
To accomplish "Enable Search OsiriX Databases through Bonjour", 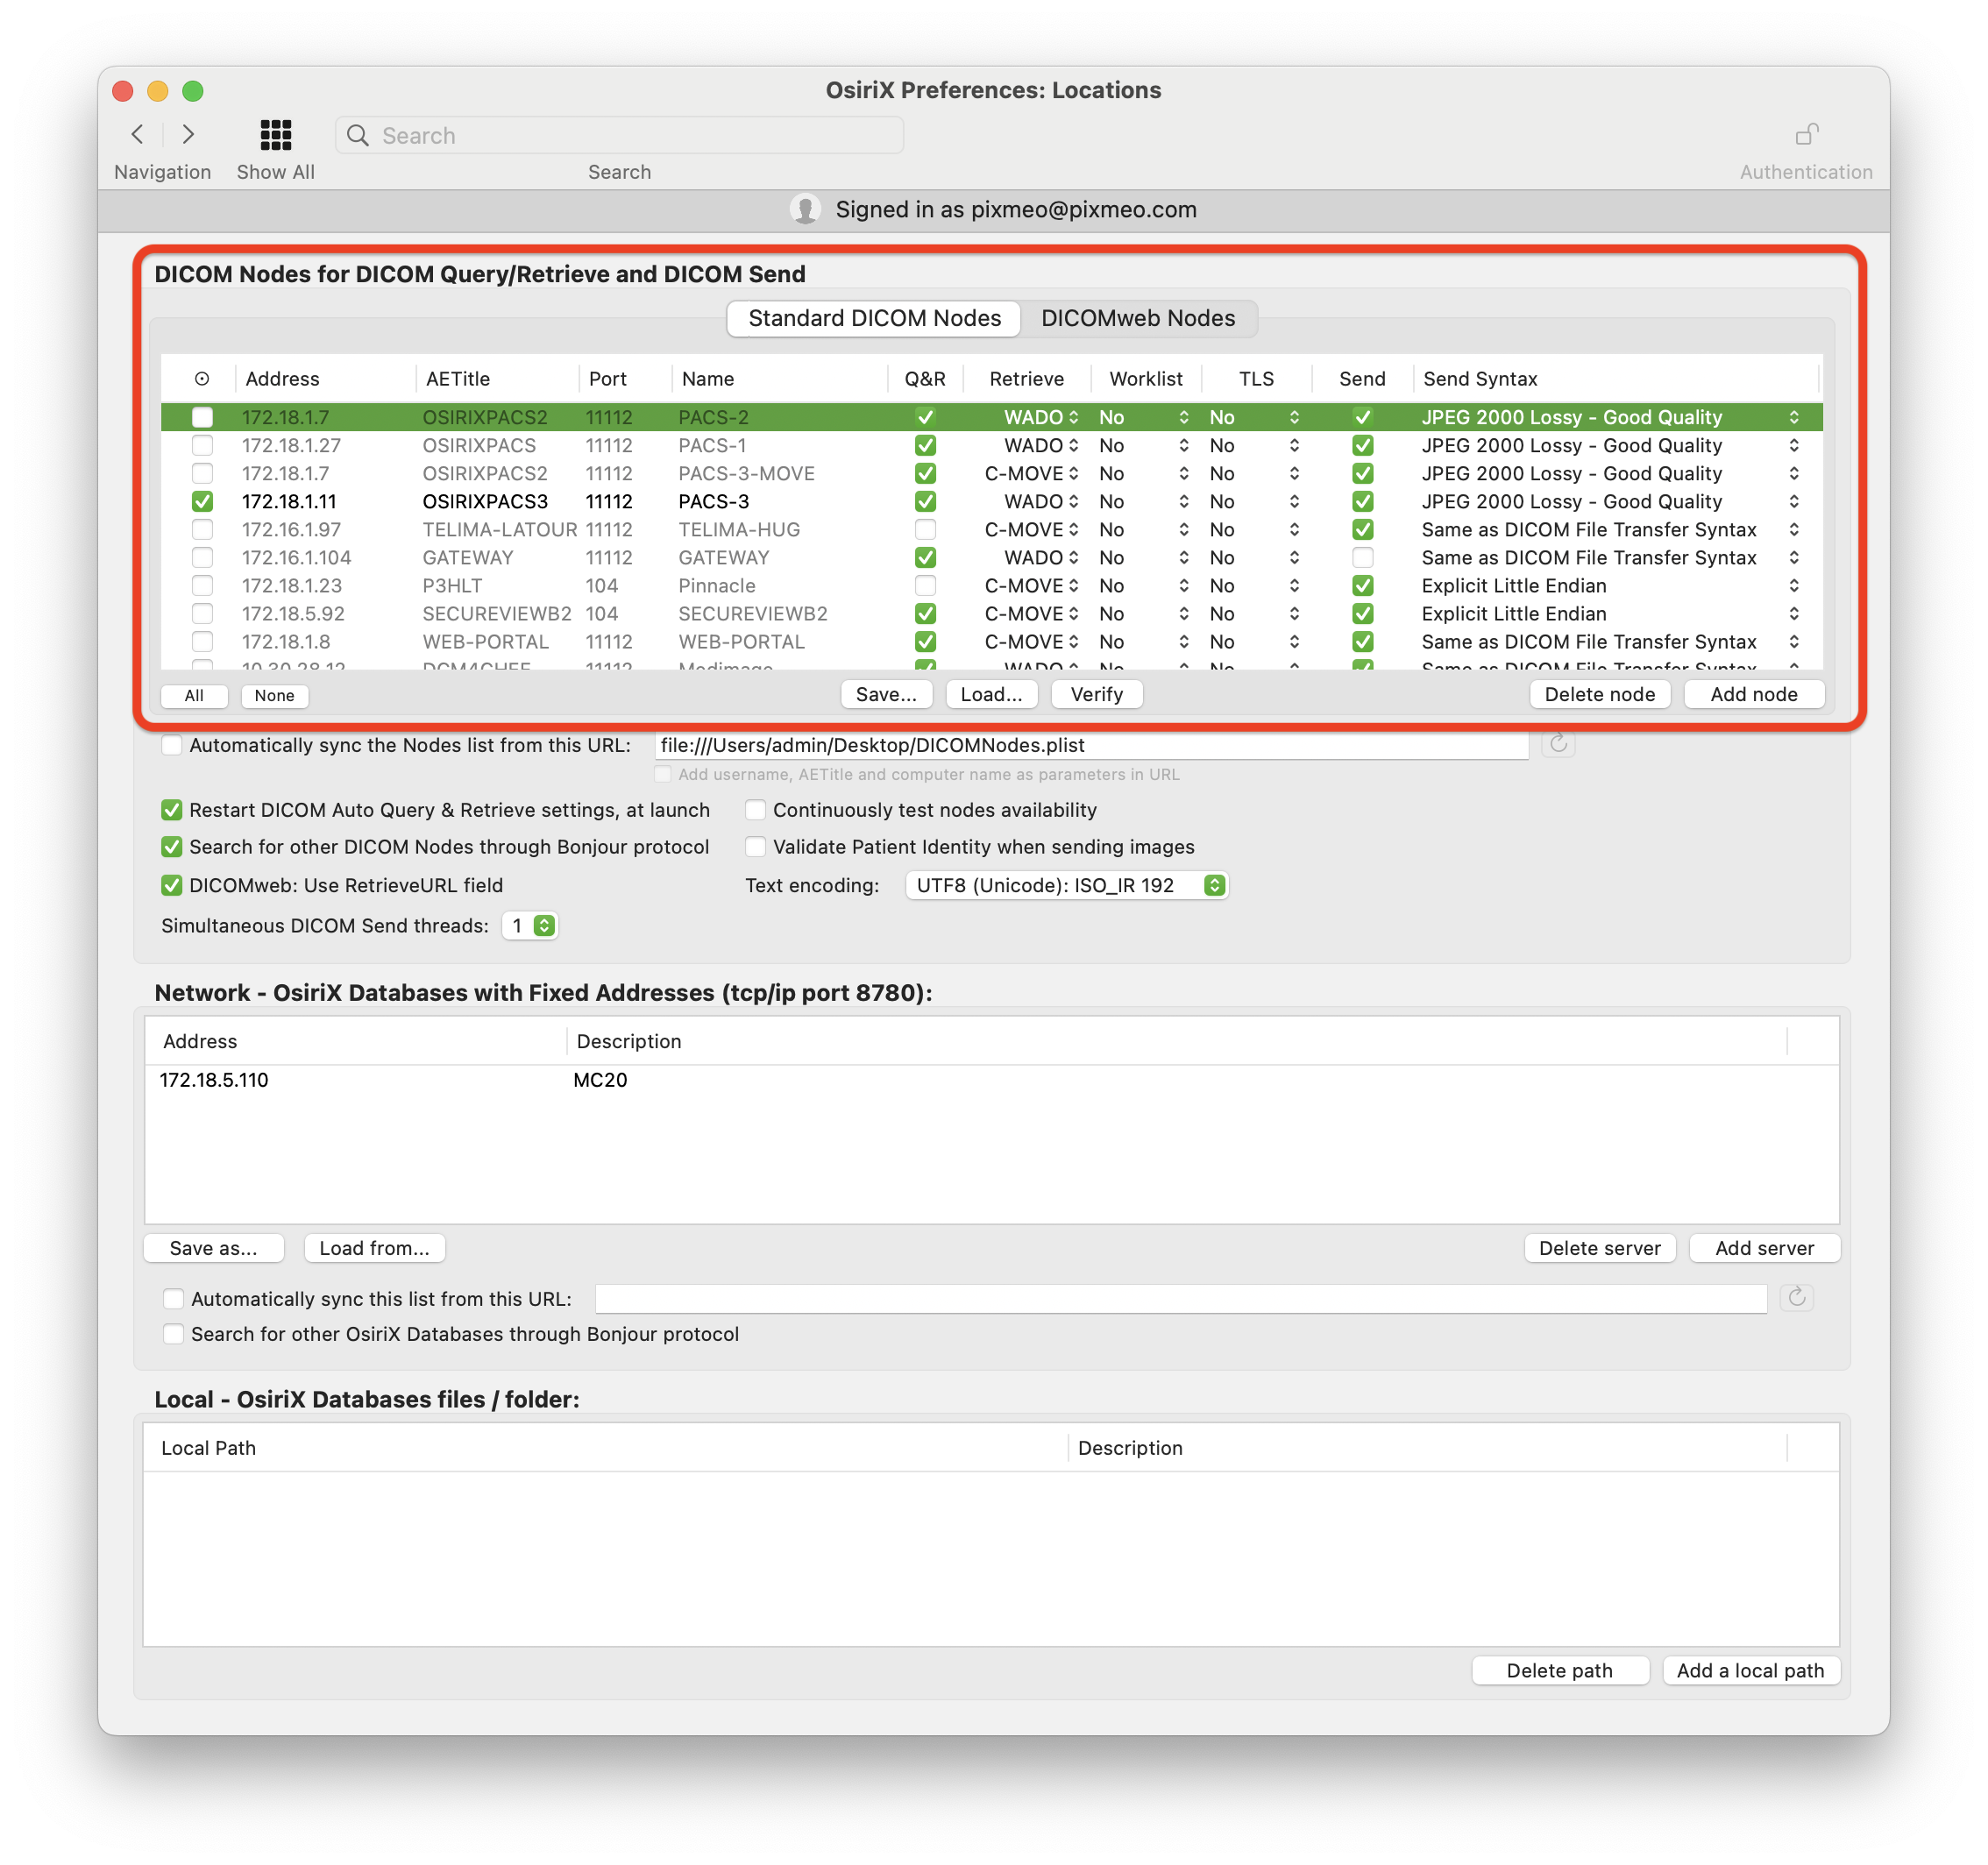I will pos(174,1334).
